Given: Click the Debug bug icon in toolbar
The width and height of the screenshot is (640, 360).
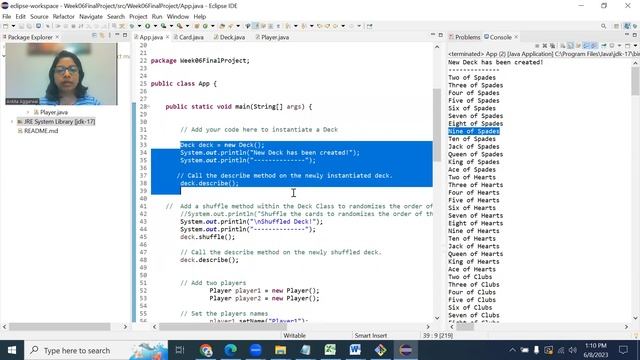Looking at the screenshot, I should 131,26.
